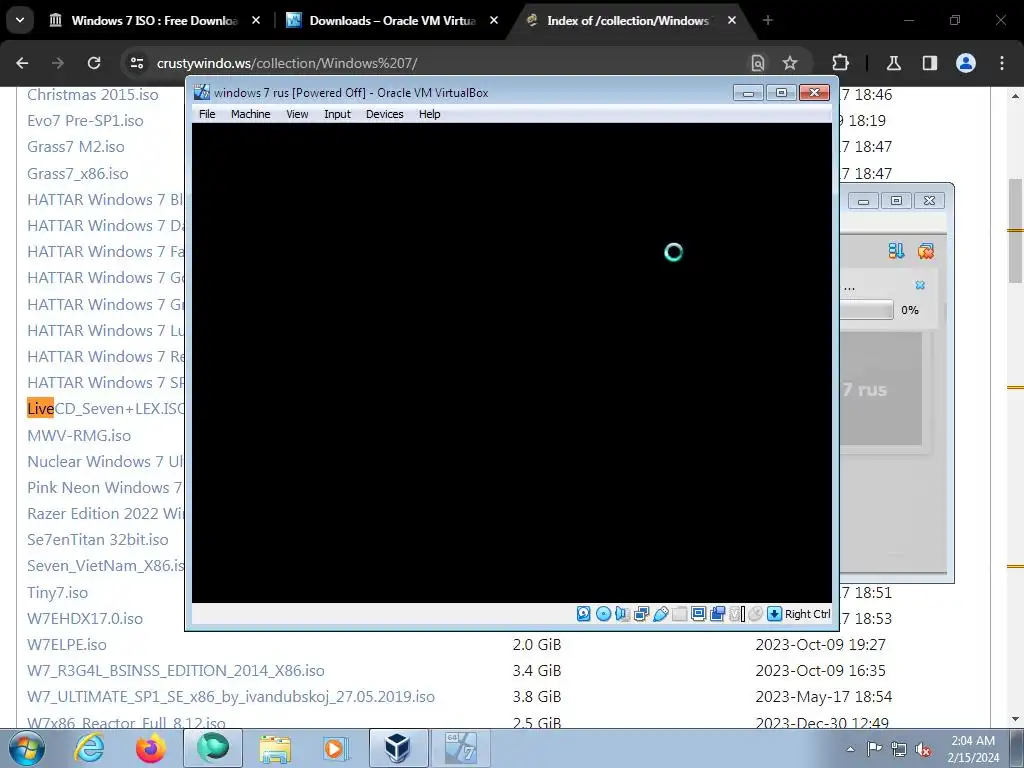
Task: Open Chrome three-dot menu
Action: [1002, 63]
